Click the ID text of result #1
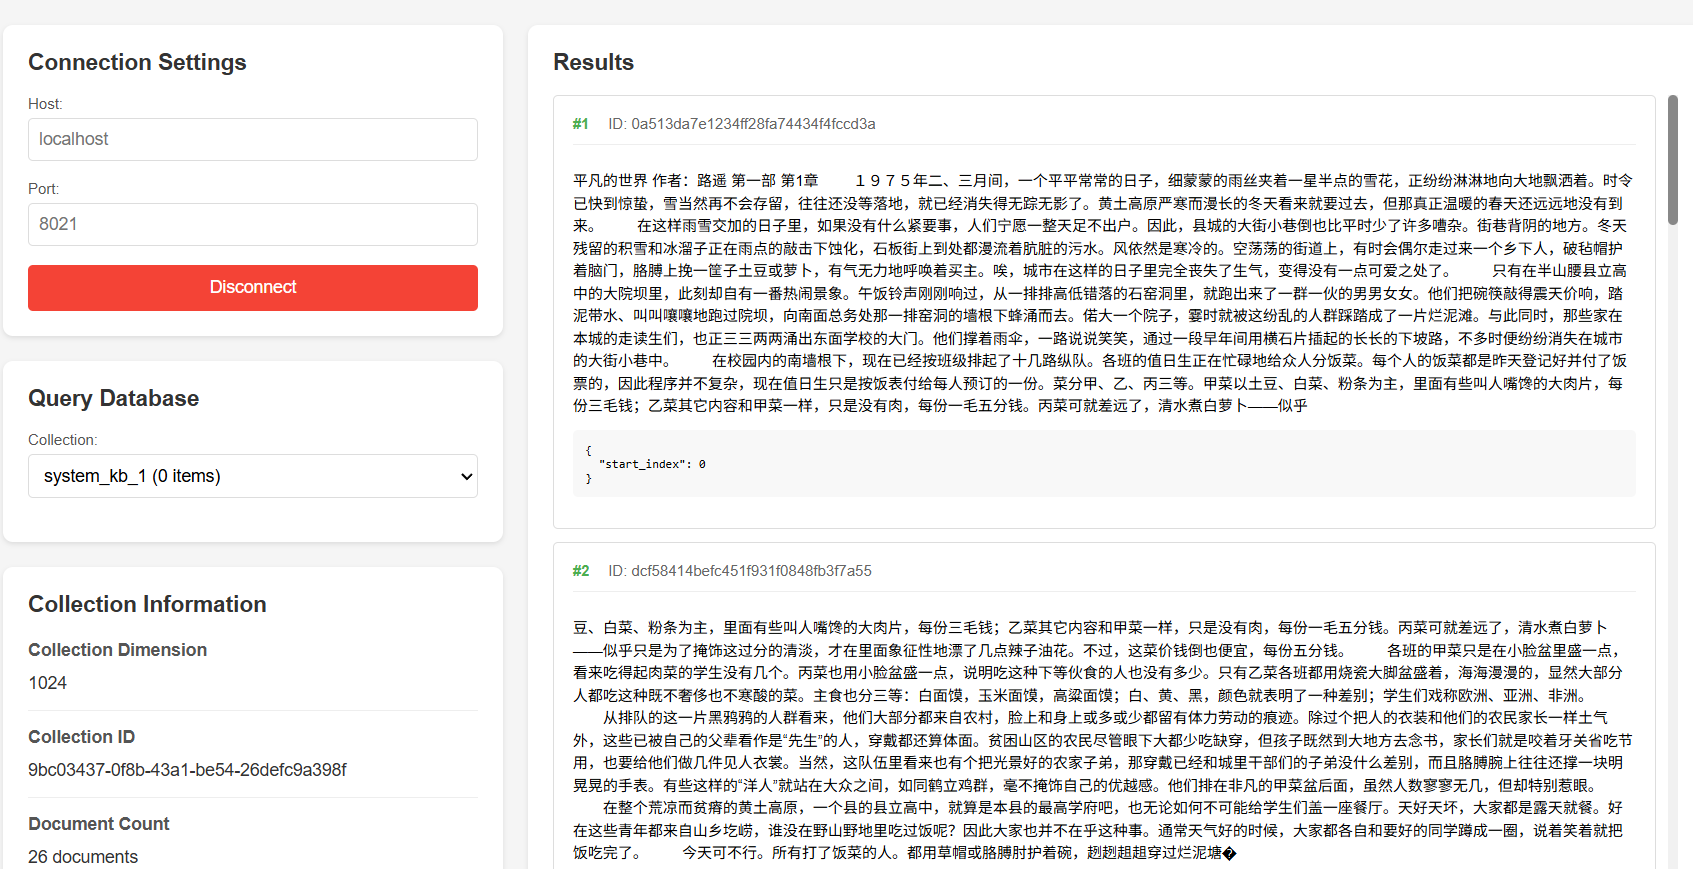This screenshot has width=1693, height=869. (x=741, y=124)
